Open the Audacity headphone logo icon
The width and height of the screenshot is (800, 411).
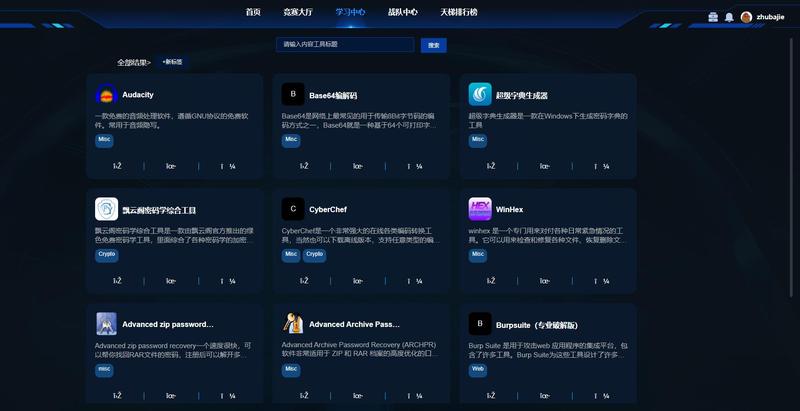(107, 94)
